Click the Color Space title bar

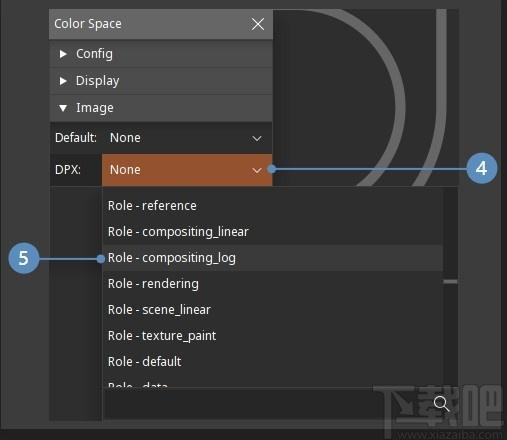150,24
